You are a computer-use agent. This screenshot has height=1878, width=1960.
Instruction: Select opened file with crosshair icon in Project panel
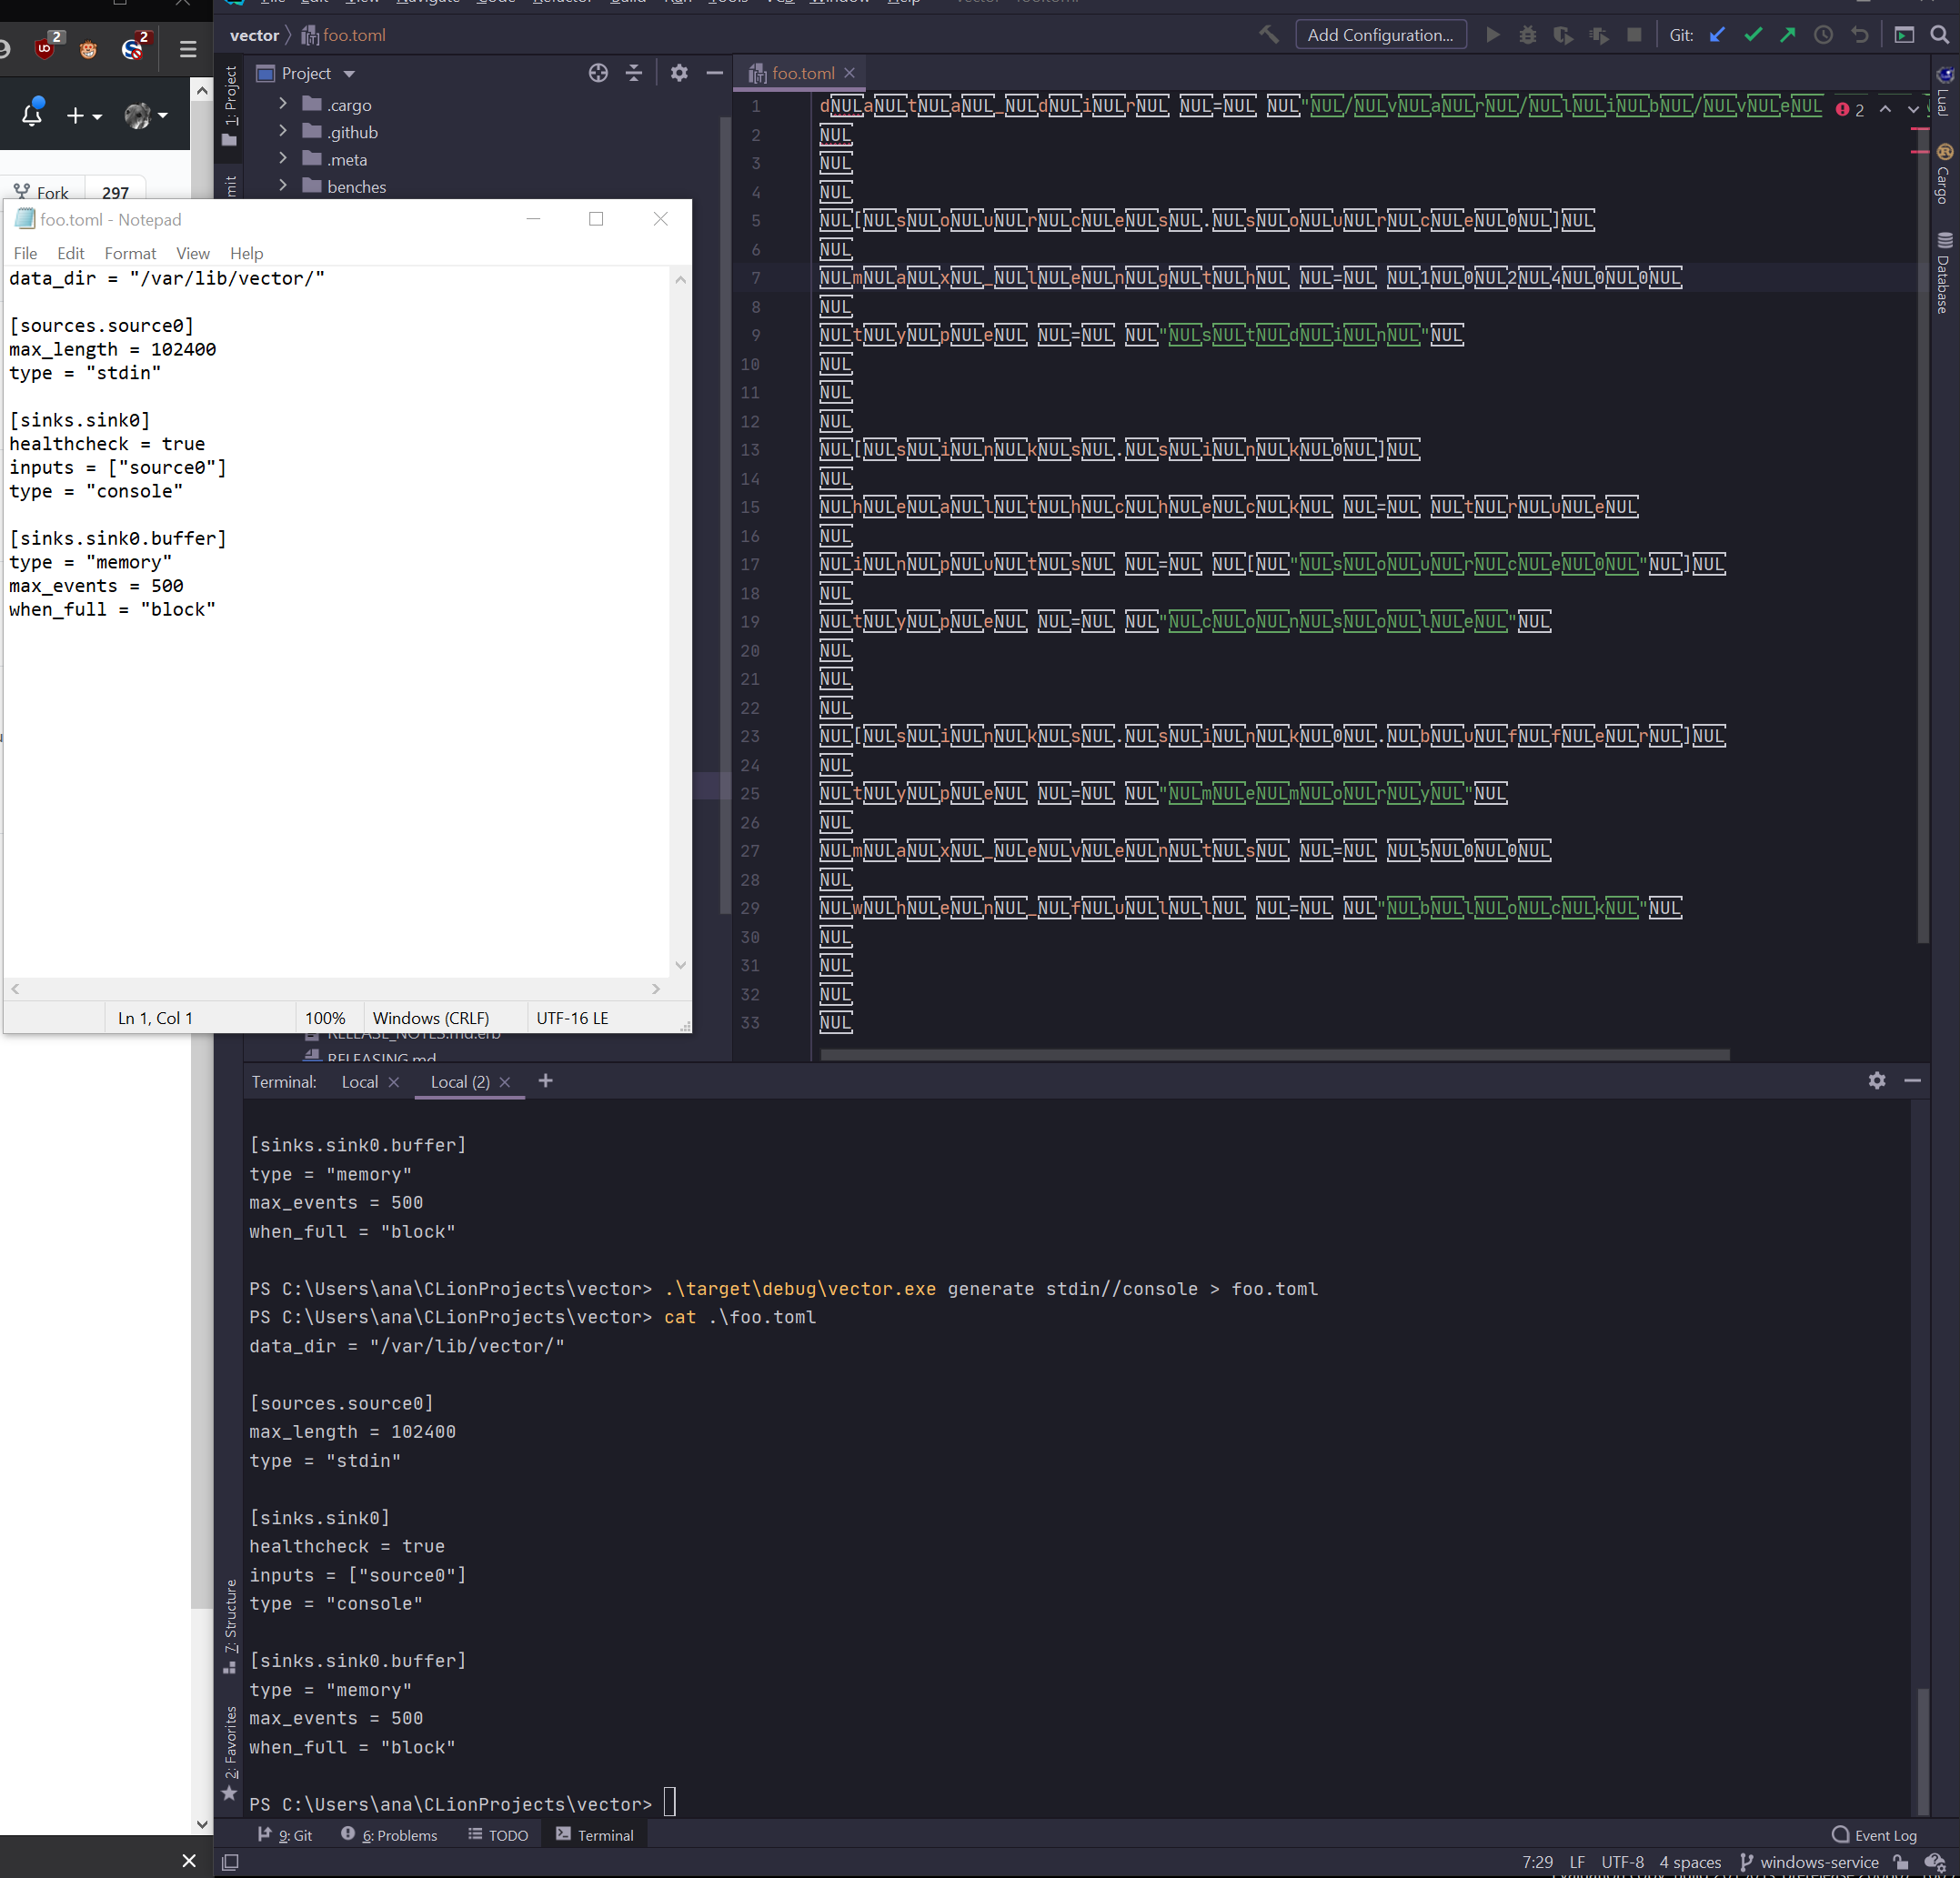598,73
